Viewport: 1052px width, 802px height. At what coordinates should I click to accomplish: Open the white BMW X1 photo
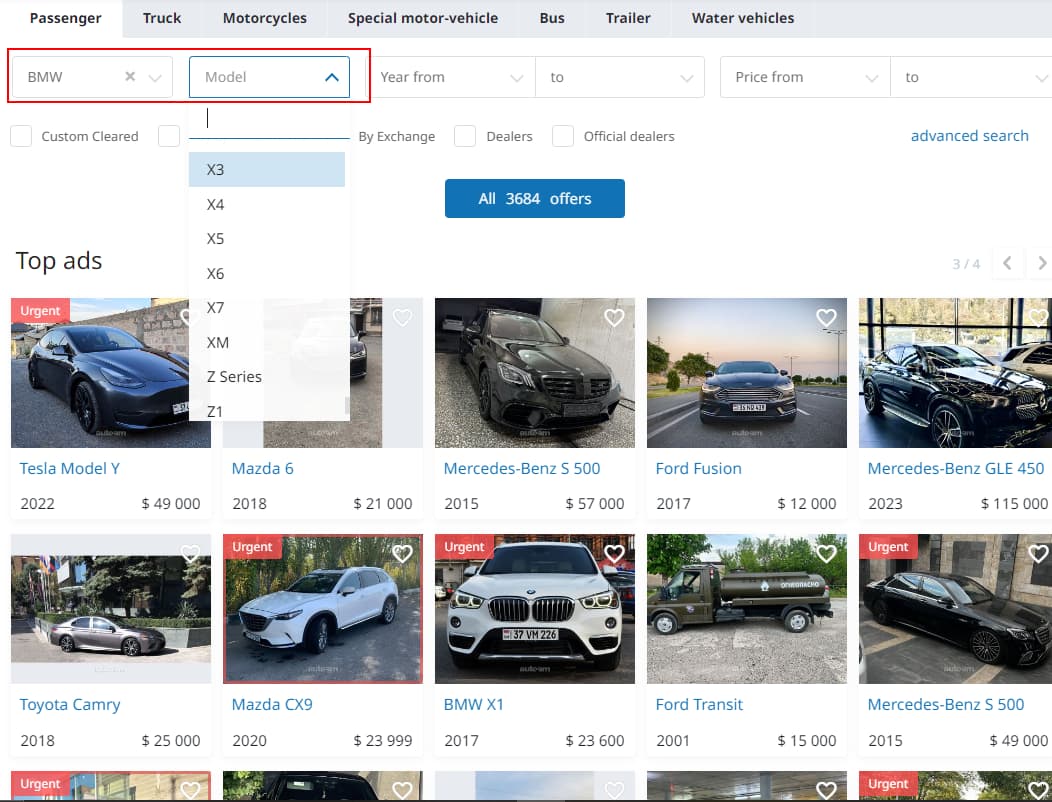click(x=535, y=609)
